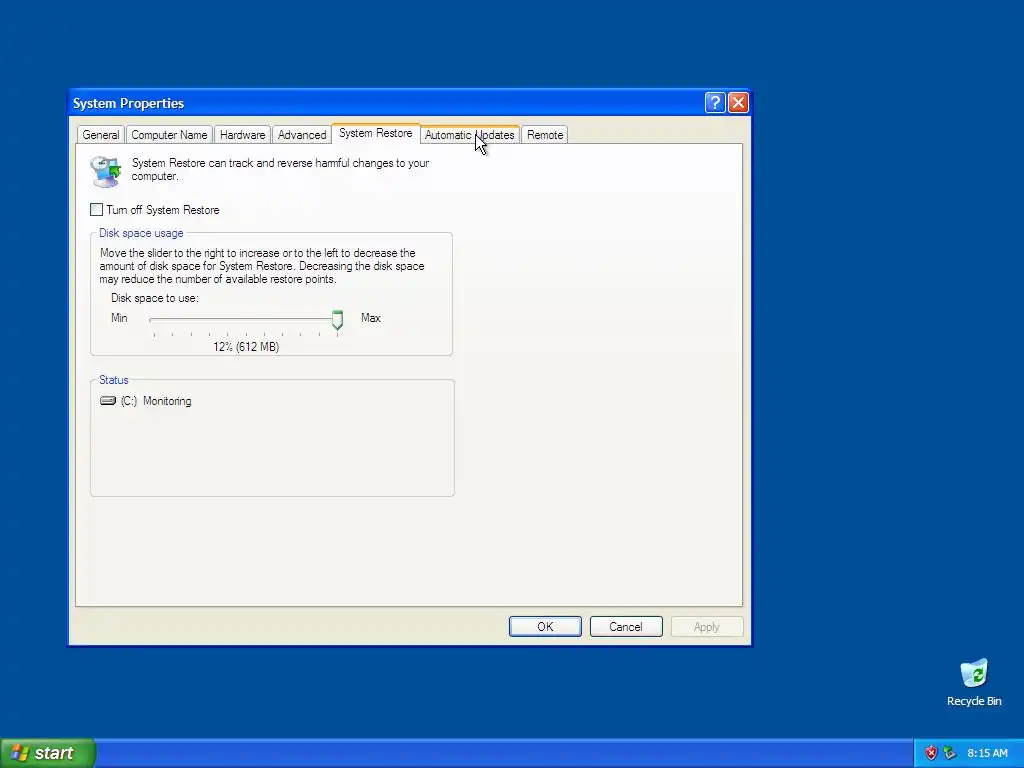Click the C: drive icon in Status
This screenshot has height=768, width=1024.
pos(108,400)
